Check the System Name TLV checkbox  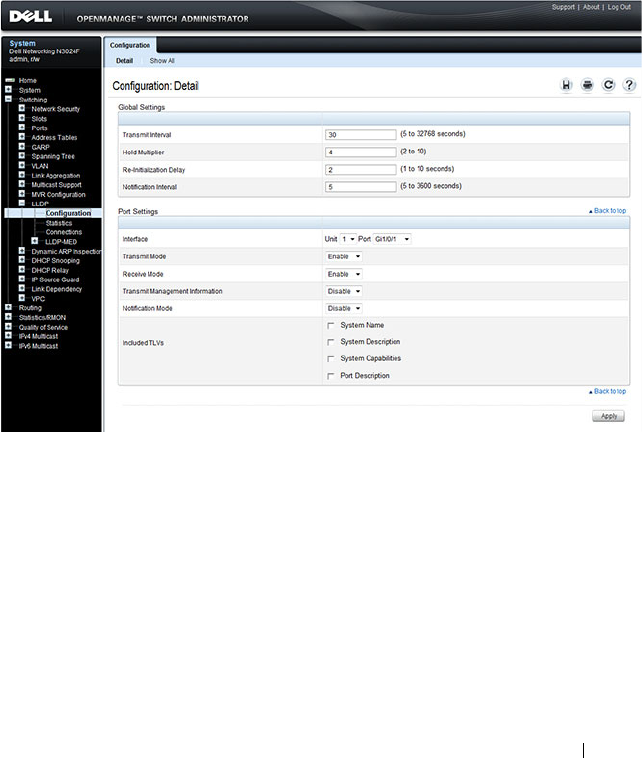(331, 325)
